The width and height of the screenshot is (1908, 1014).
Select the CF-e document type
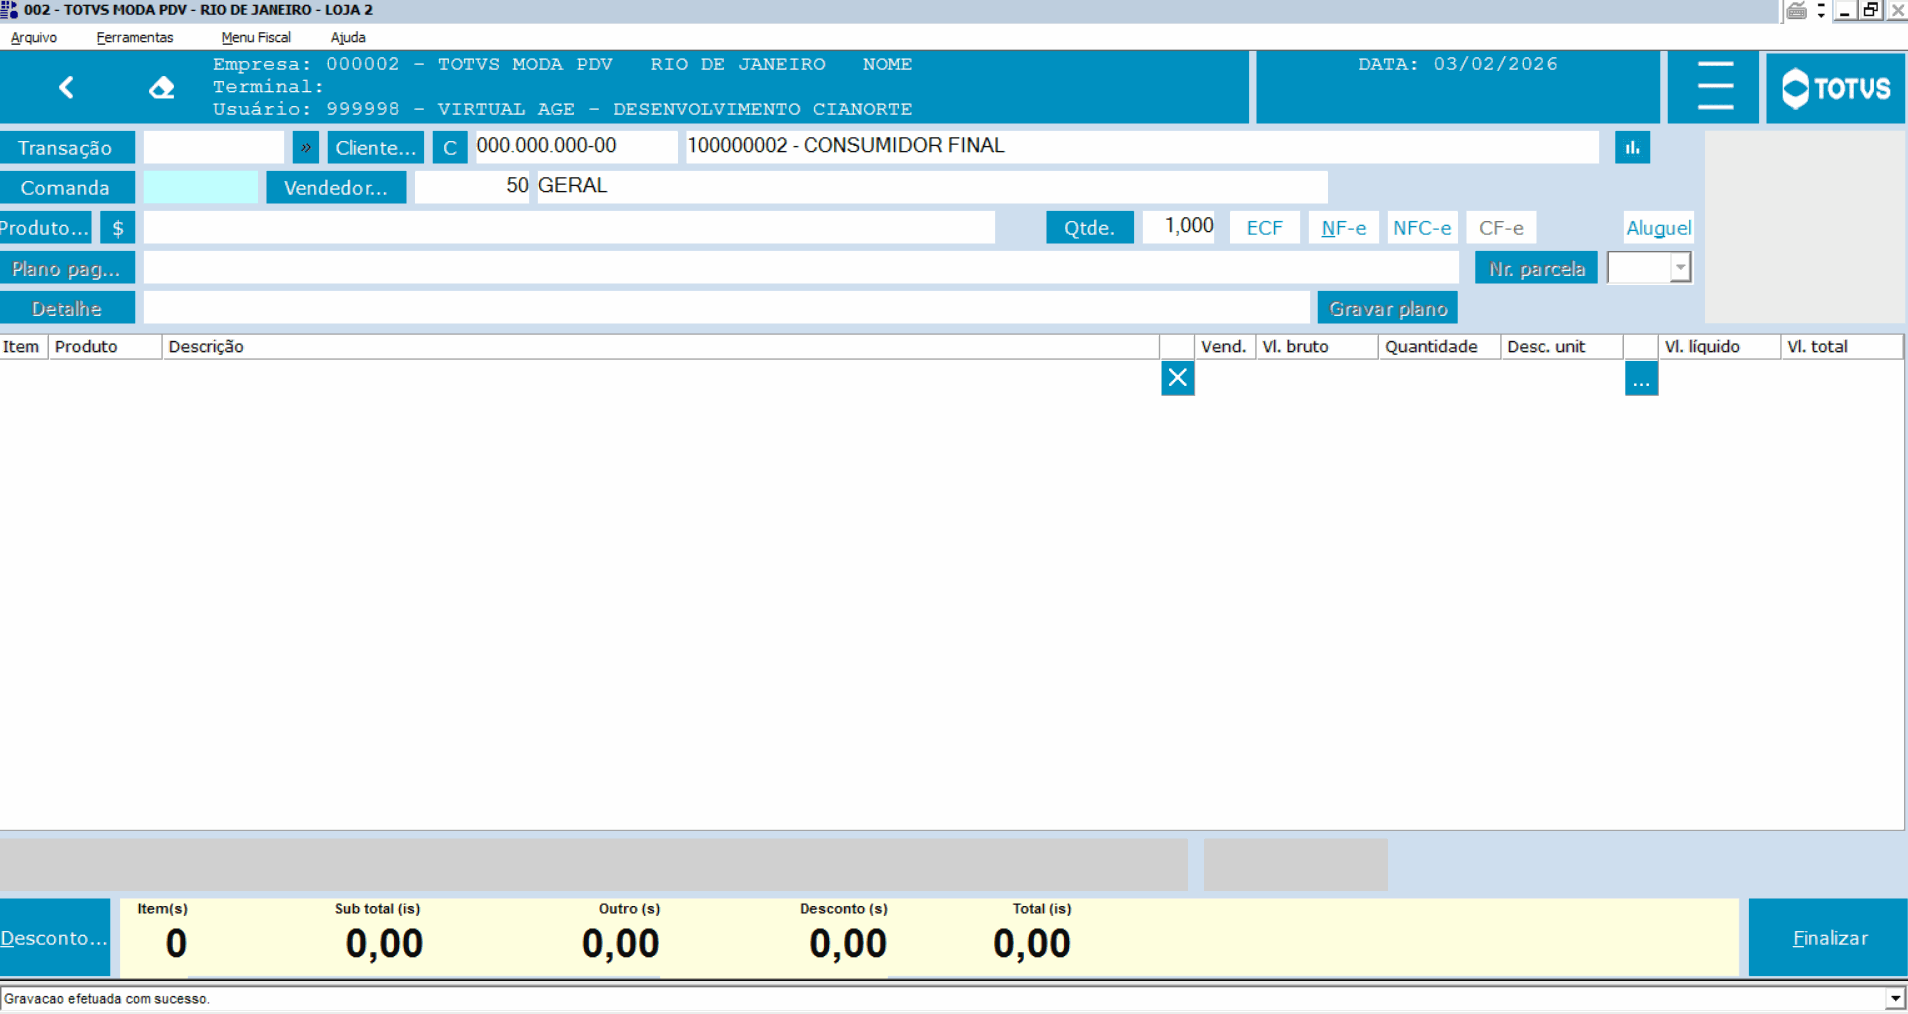(x=1501, y=228)
